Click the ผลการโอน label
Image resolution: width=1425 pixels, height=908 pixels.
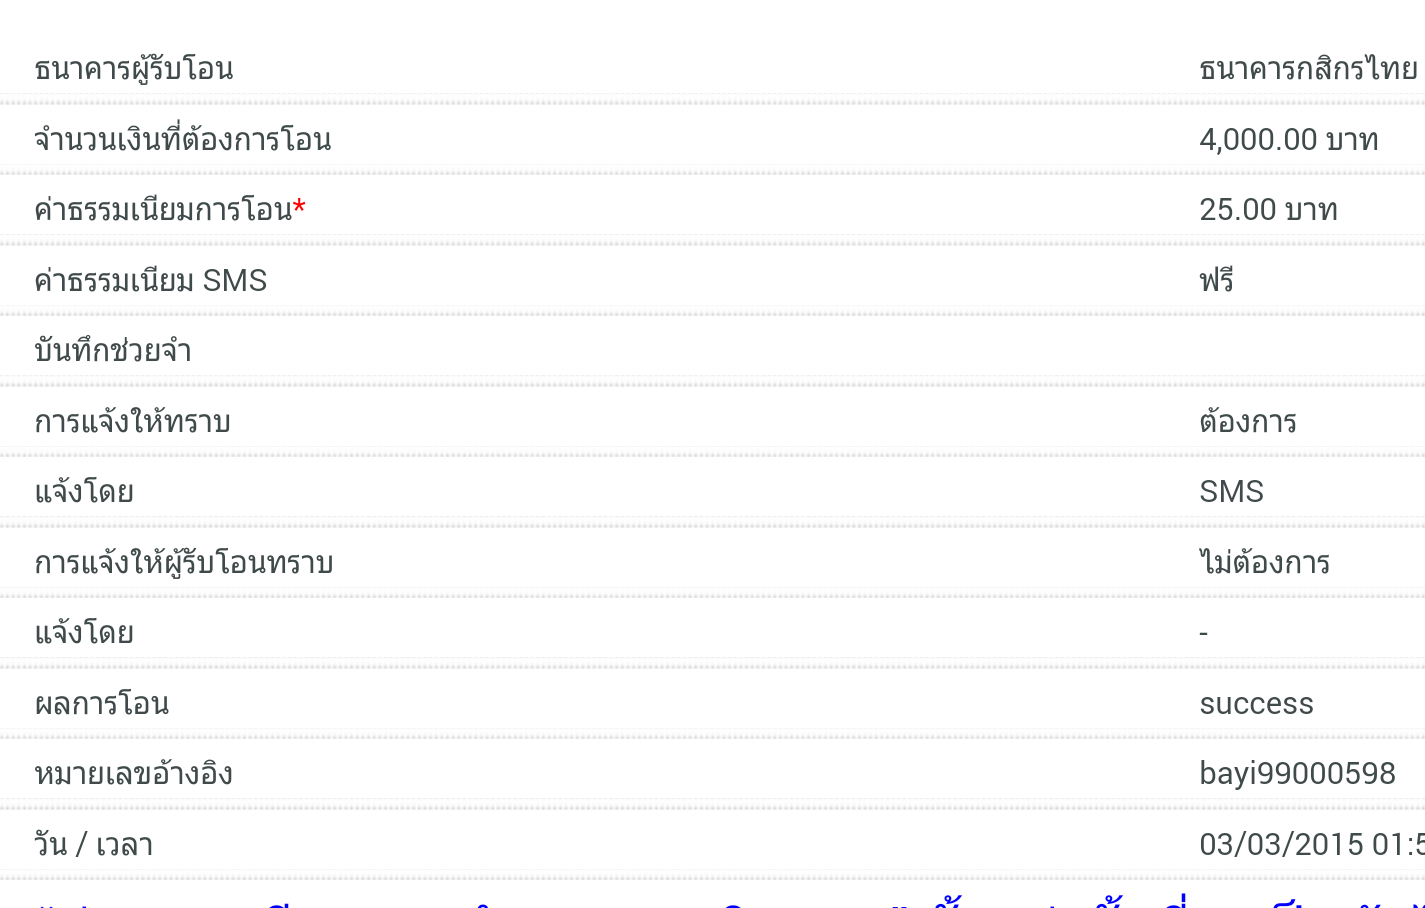click(x=102, y=703)
